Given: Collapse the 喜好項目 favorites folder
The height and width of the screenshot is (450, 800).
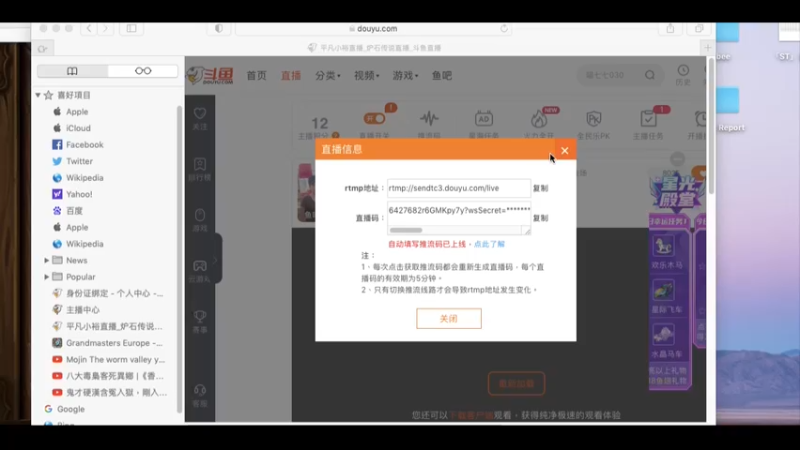Looking at the screenshot, I should tap(38, 95).
